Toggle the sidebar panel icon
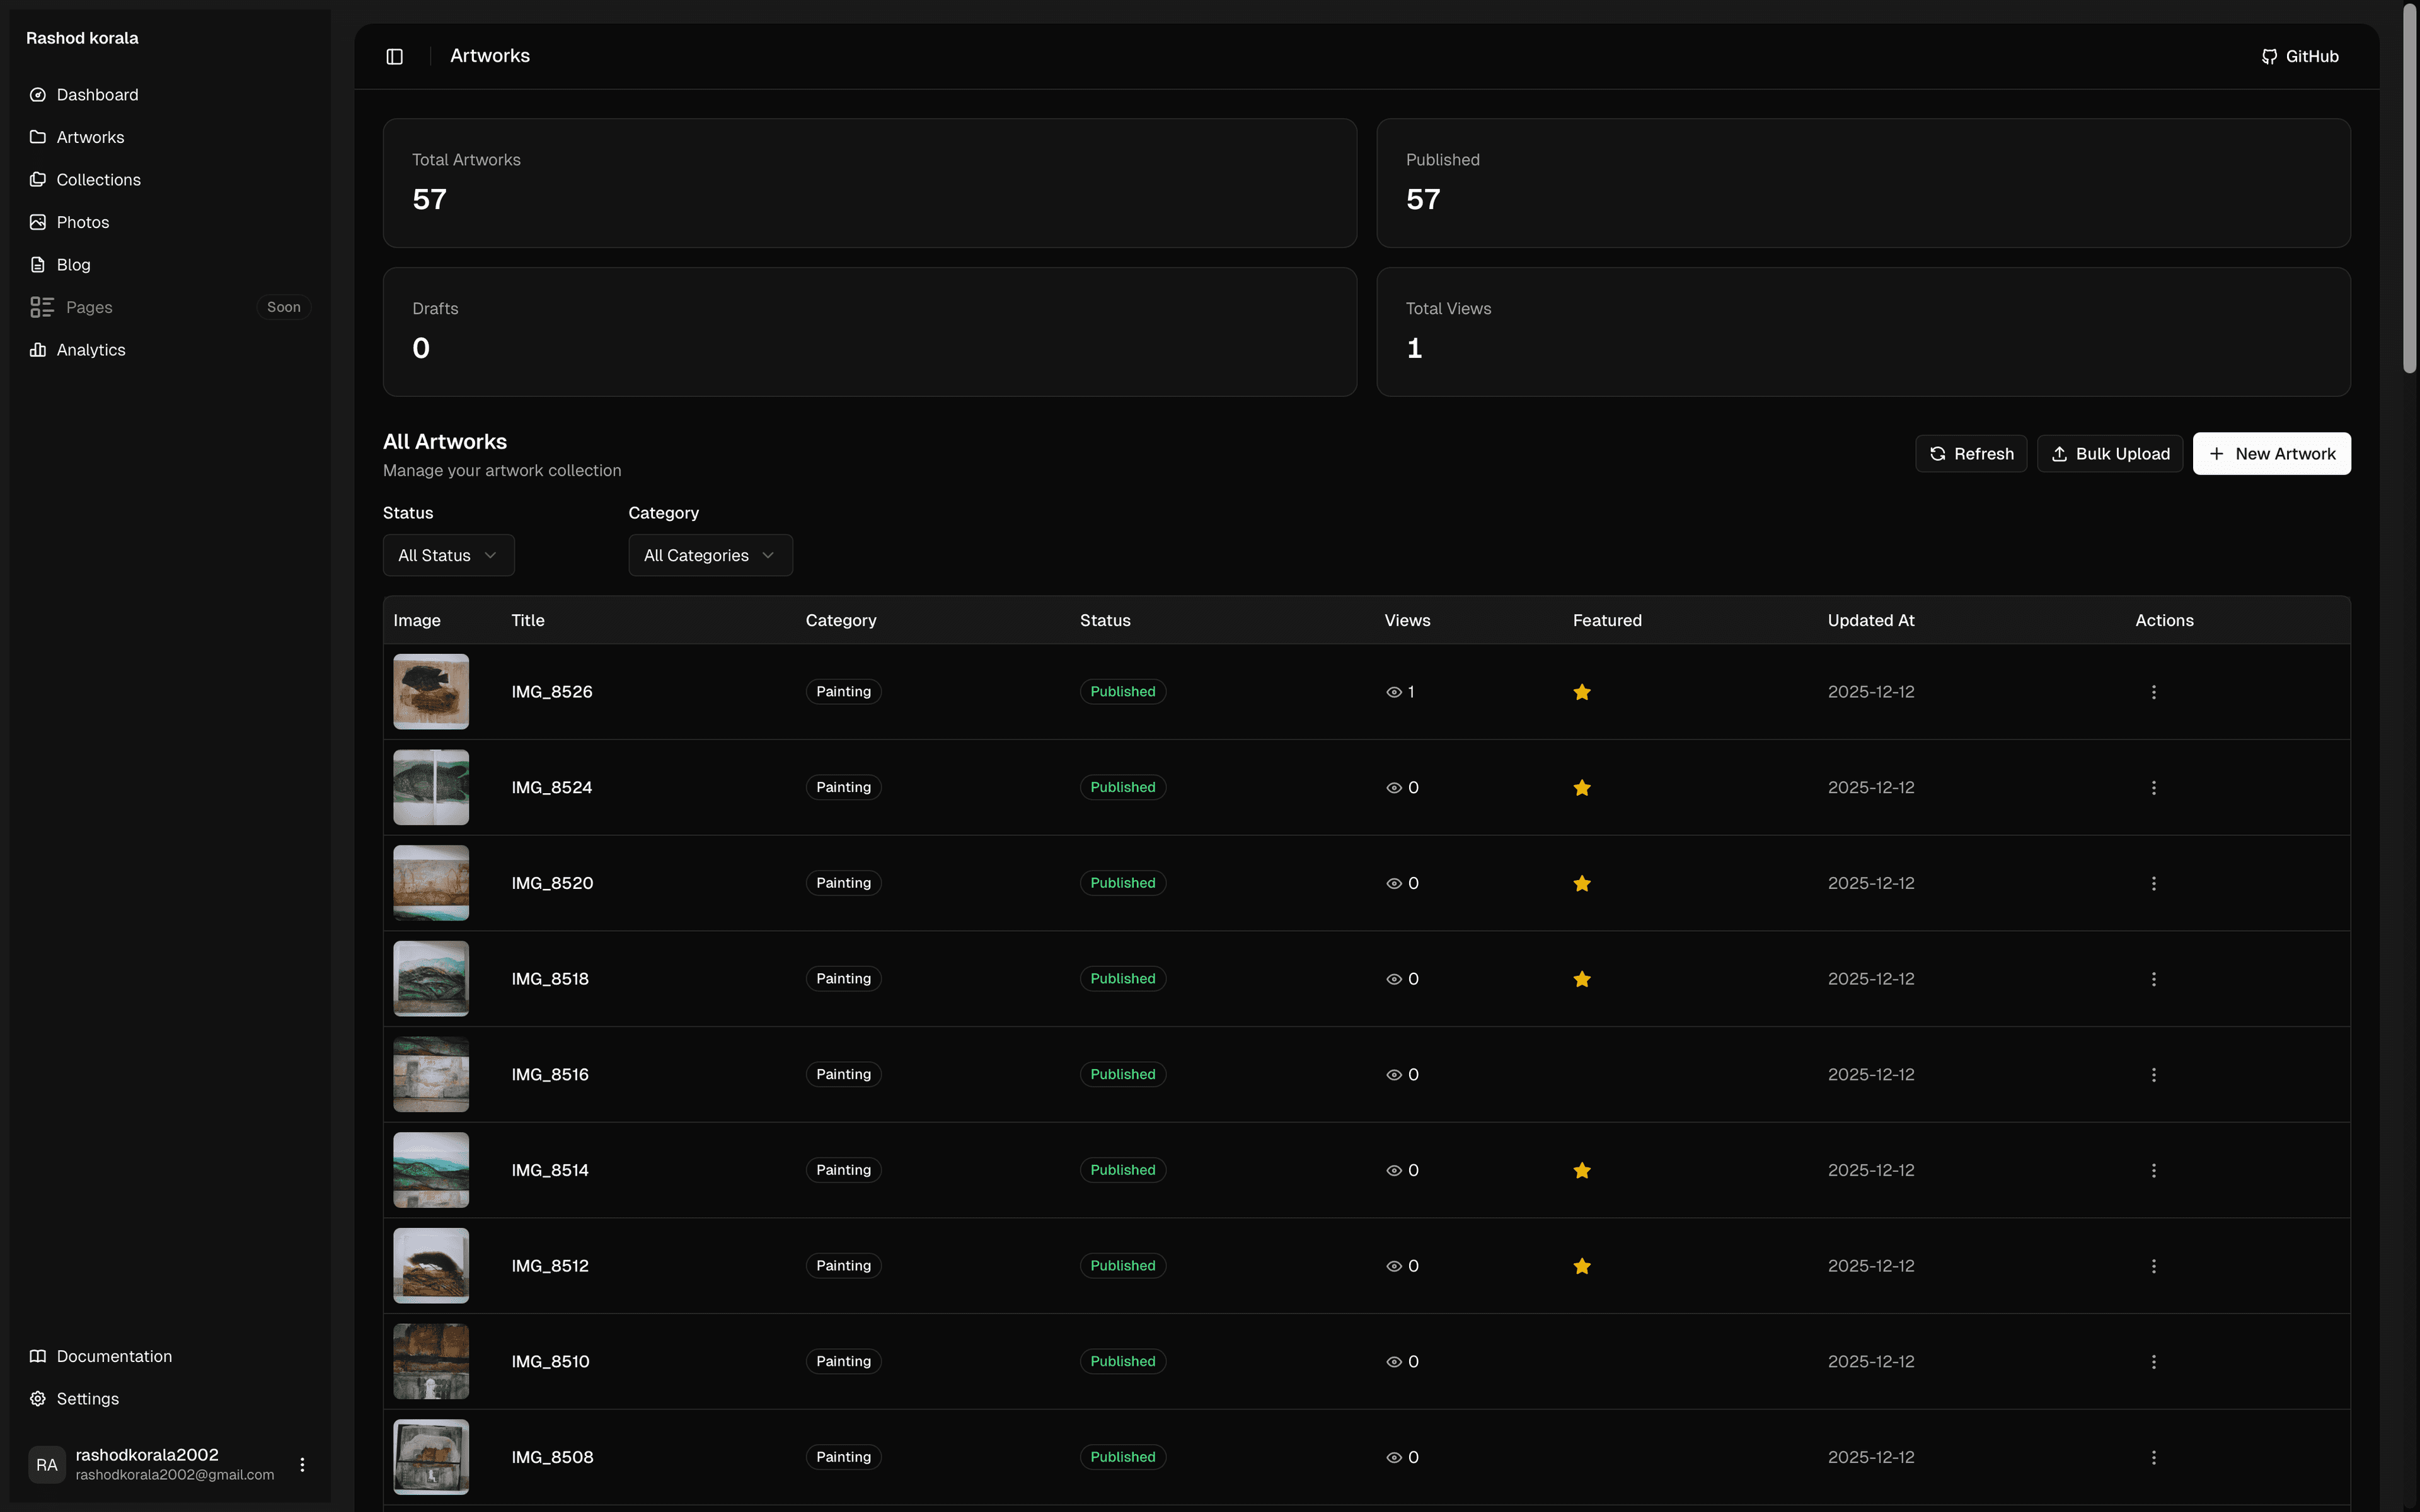This screenshot has height=1512, width=2420. coord(394,57)
